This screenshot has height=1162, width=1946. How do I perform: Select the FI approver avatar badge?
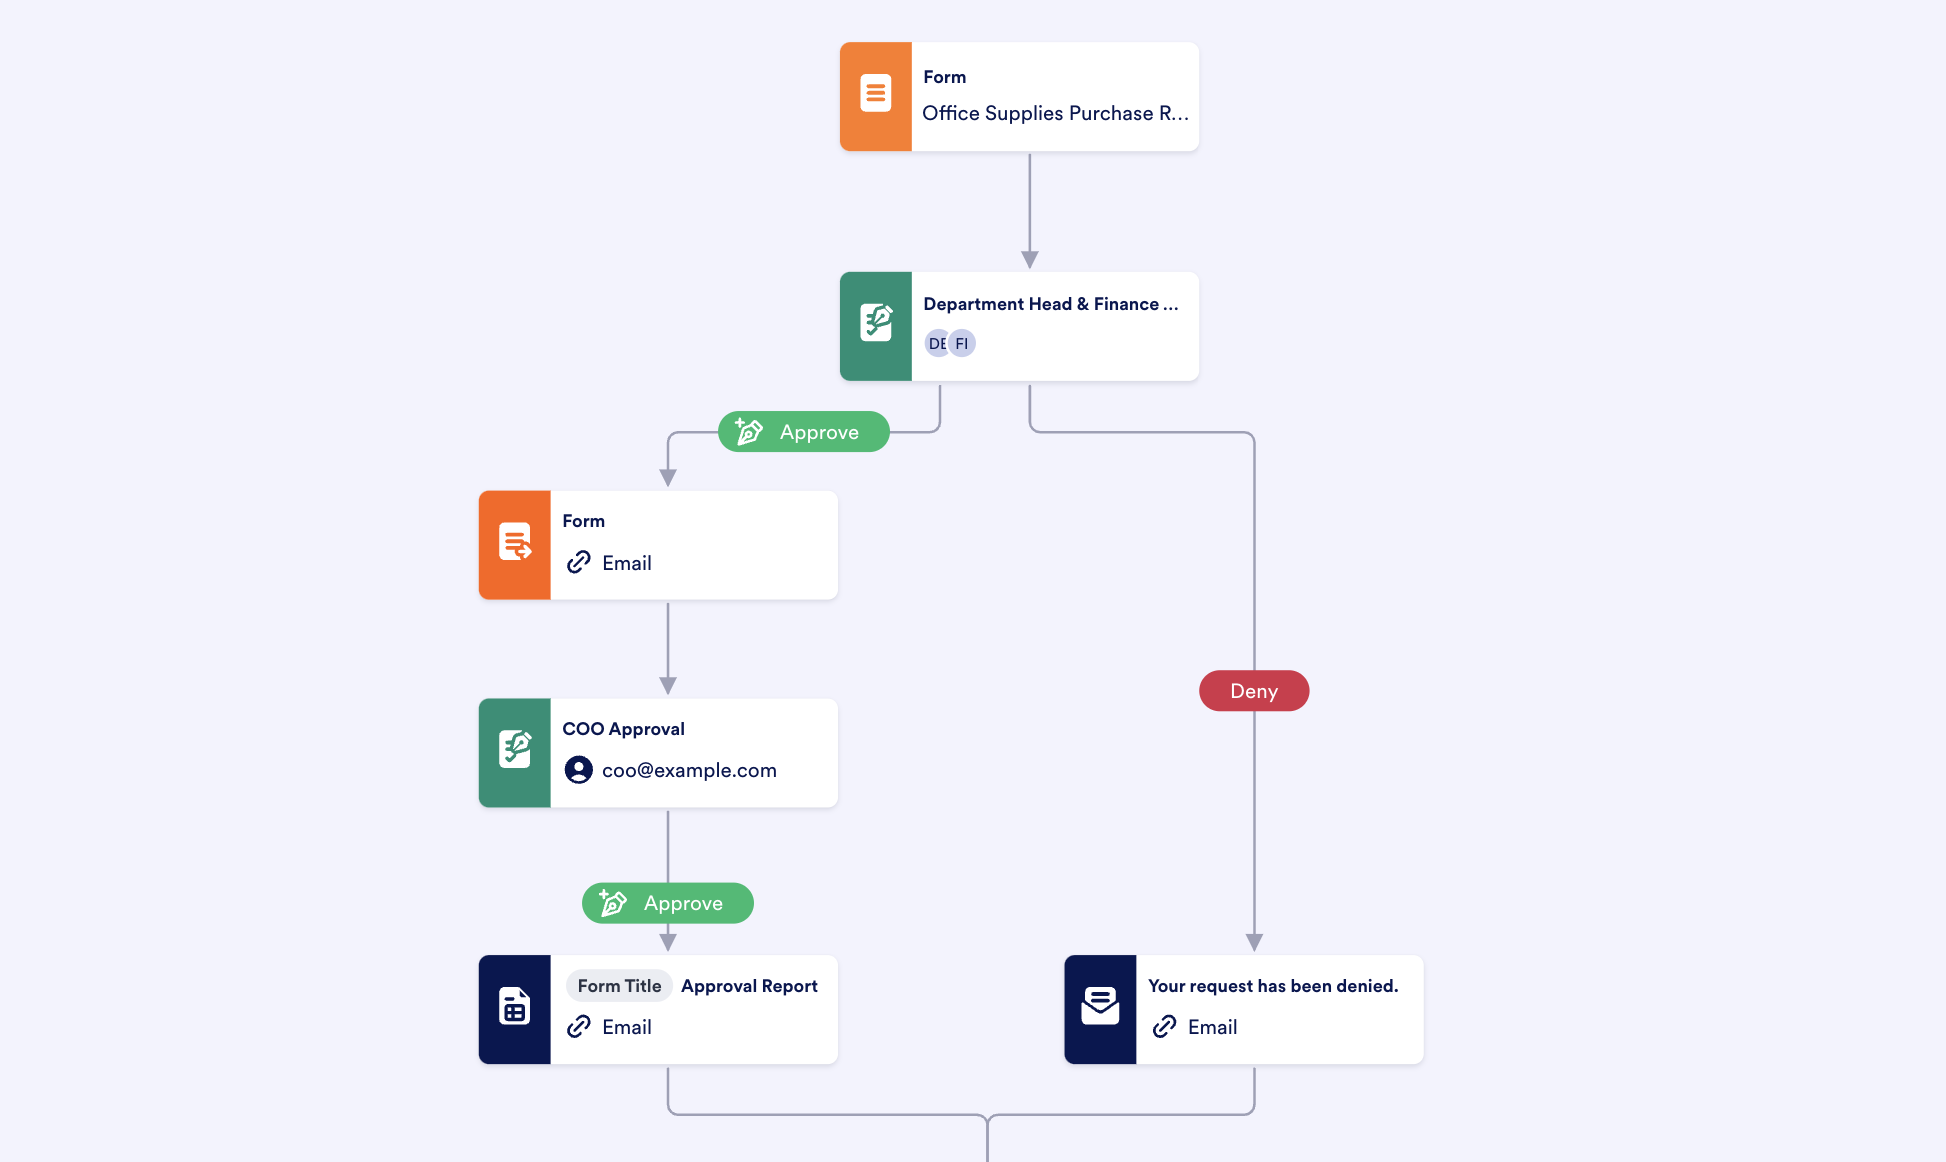click(962, 344)
